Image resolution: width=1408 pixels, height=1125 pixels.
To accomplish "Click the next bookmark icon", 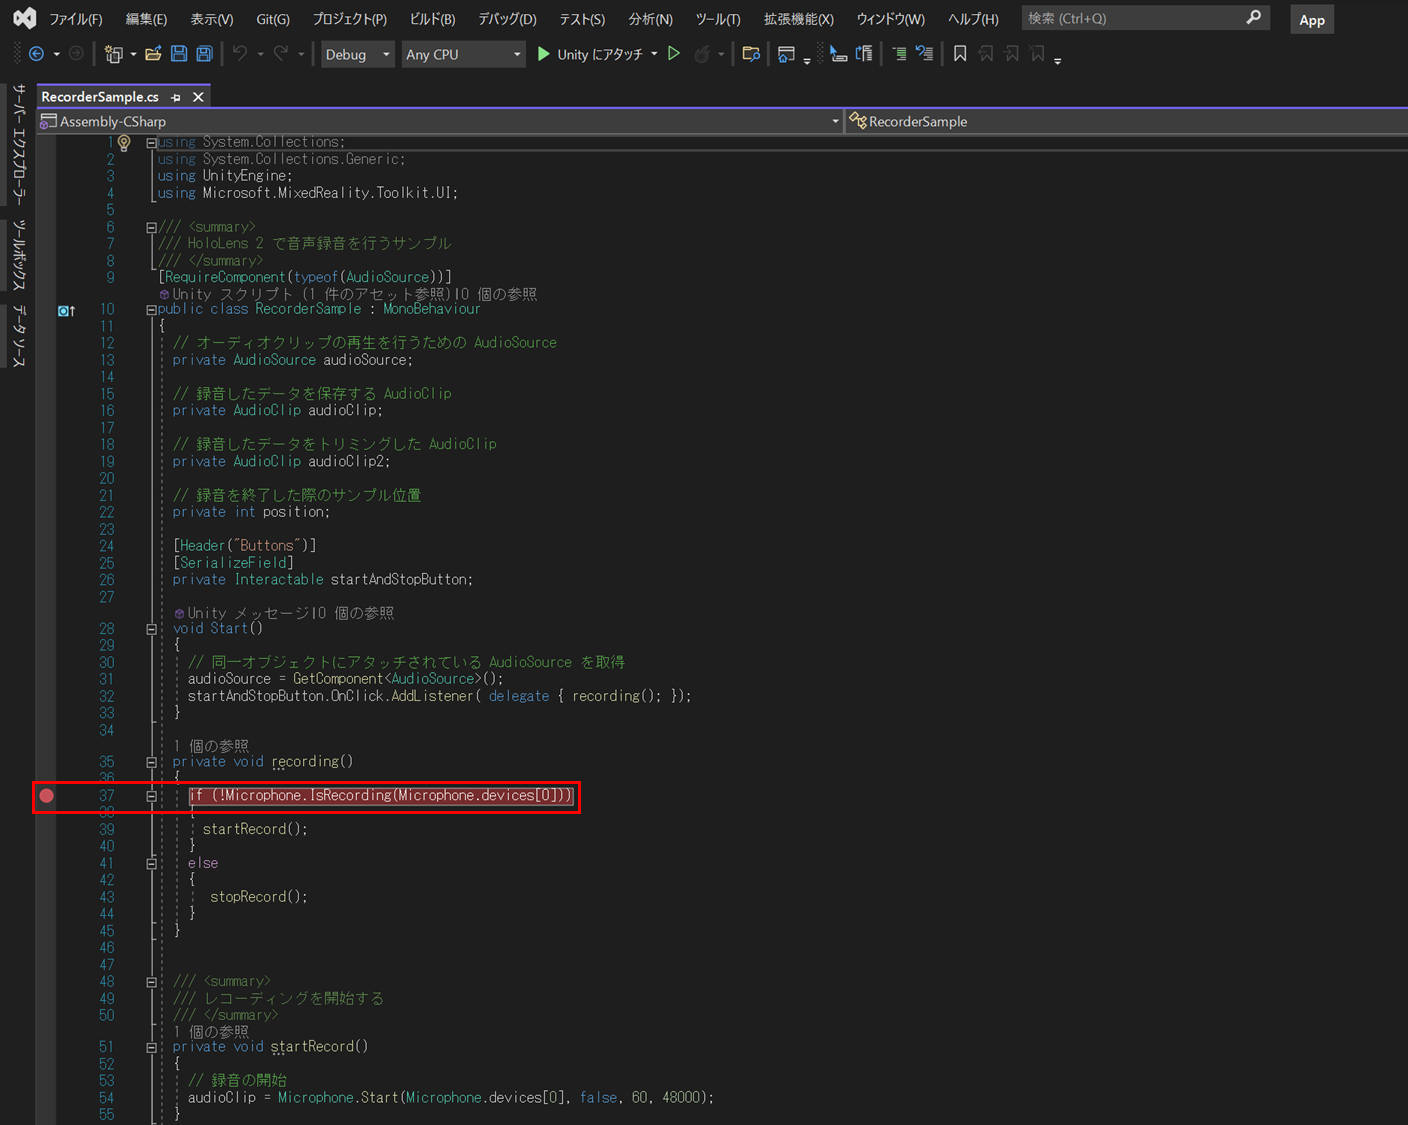I will tap(1012, 54).
